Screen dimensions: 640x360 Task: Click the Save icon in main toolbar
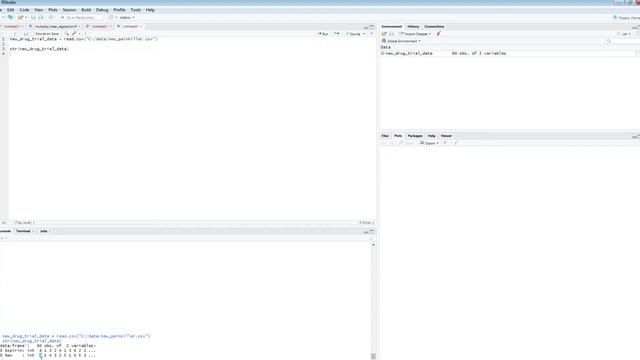click(x=33, y=18)
